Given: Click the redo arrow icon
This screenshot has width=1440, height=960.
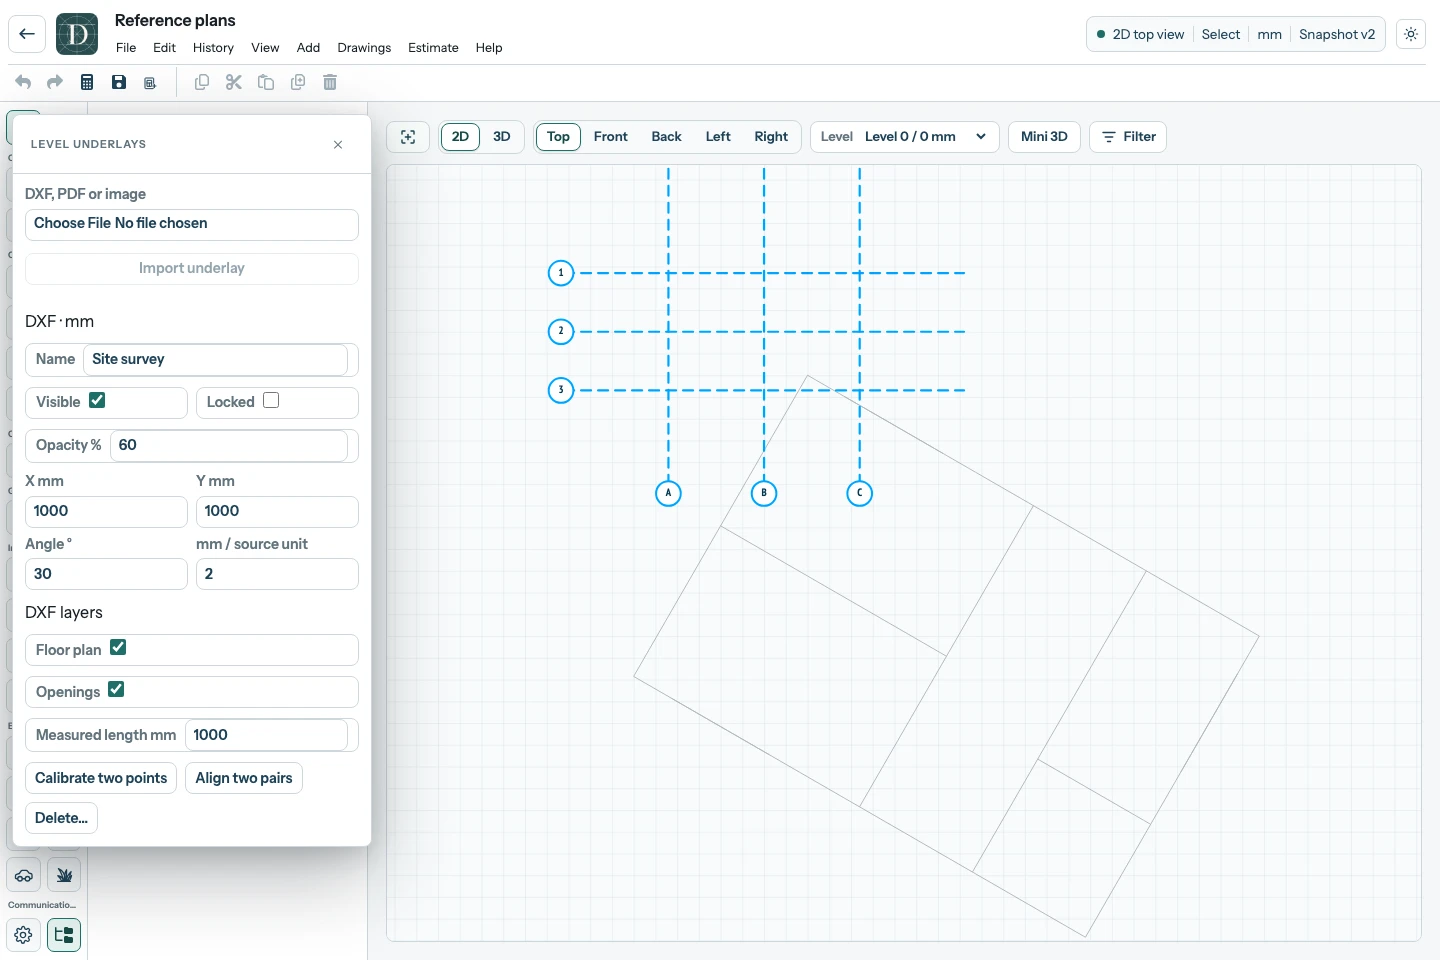Looking at the screenshot, I should (55, 82).
